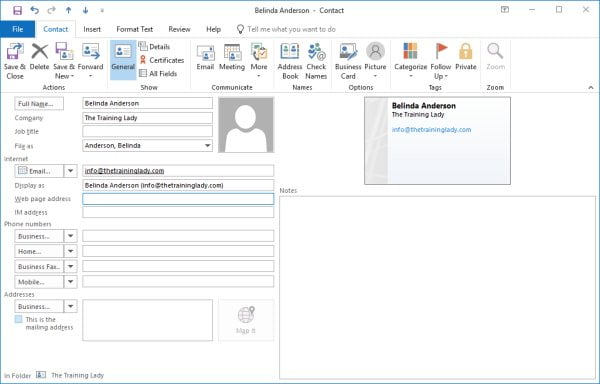Image resolution: width=600 pixels, height=384 pixels.
Task: Click the Full Name text field
Action: tap(147, 103)
